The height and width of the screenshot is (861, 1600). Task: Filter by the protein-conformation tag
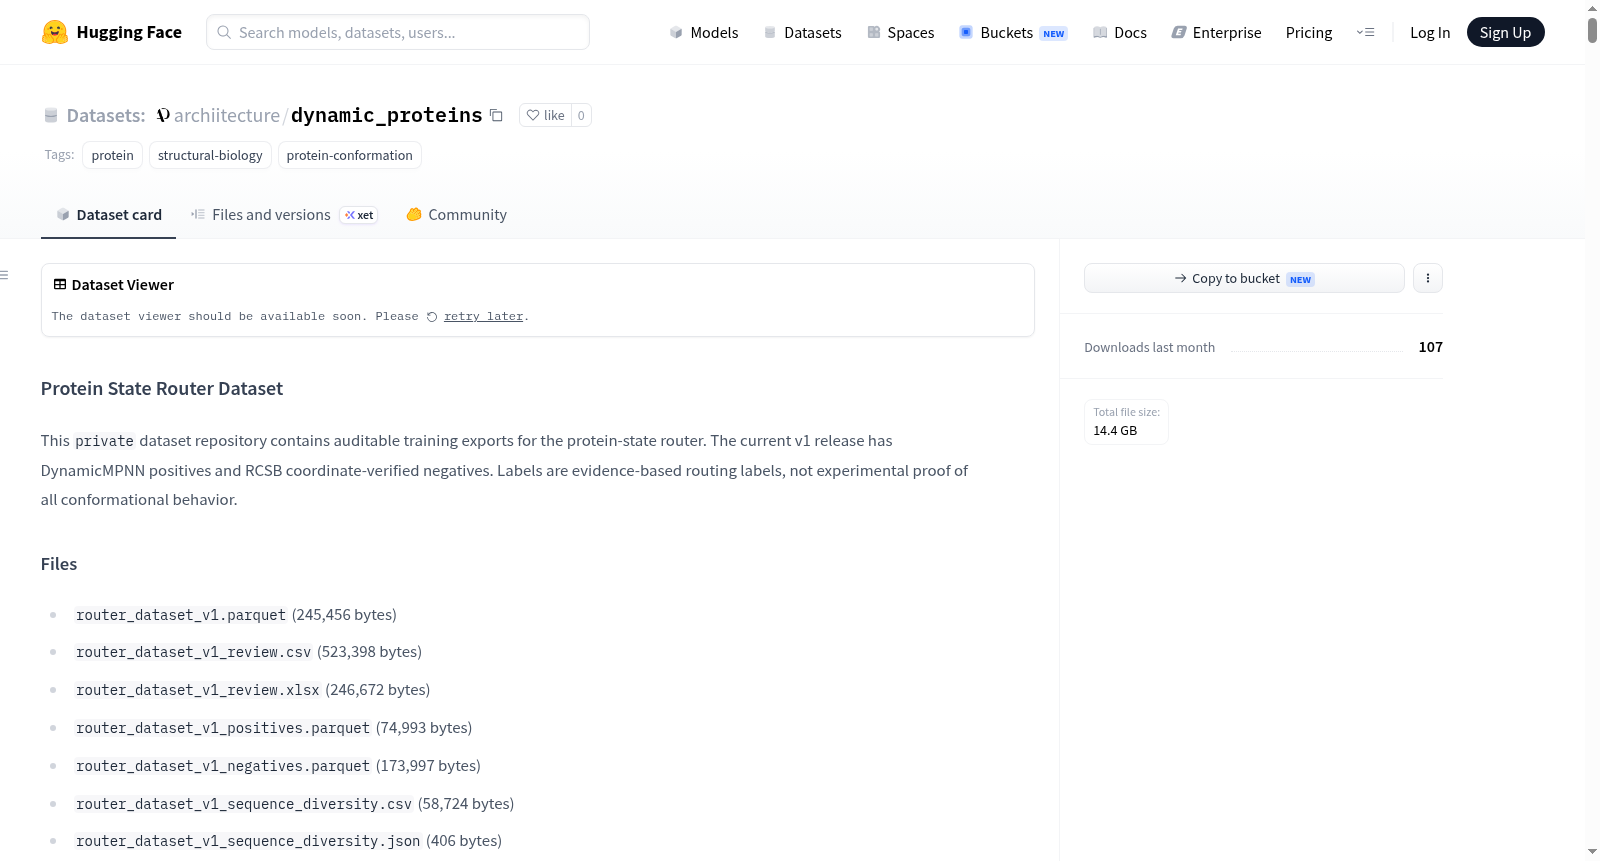click(x=349, y=155)
